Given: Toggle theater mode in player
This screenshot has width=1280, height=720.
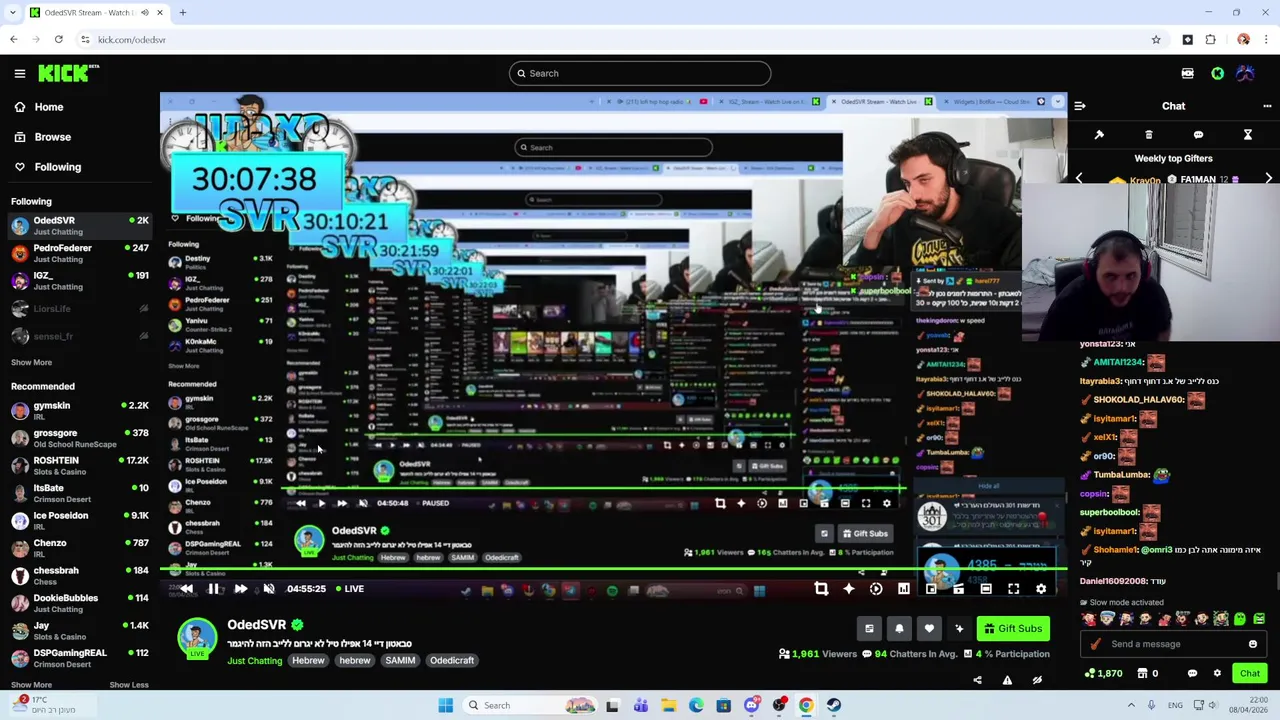Looking at the screenshot, I should click(x=986, y=589).
